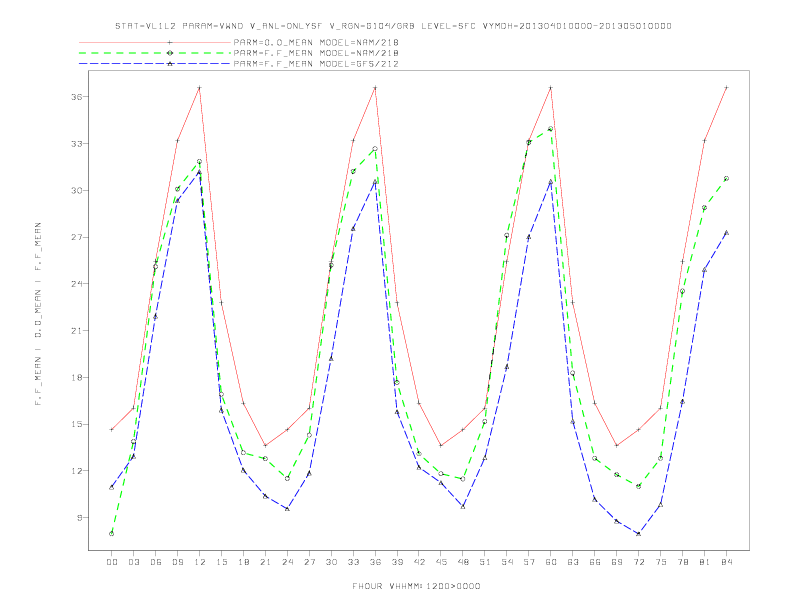Click x-axis tick label 21
This screenshot has width=792, height=612.
(x=265, y=562)
